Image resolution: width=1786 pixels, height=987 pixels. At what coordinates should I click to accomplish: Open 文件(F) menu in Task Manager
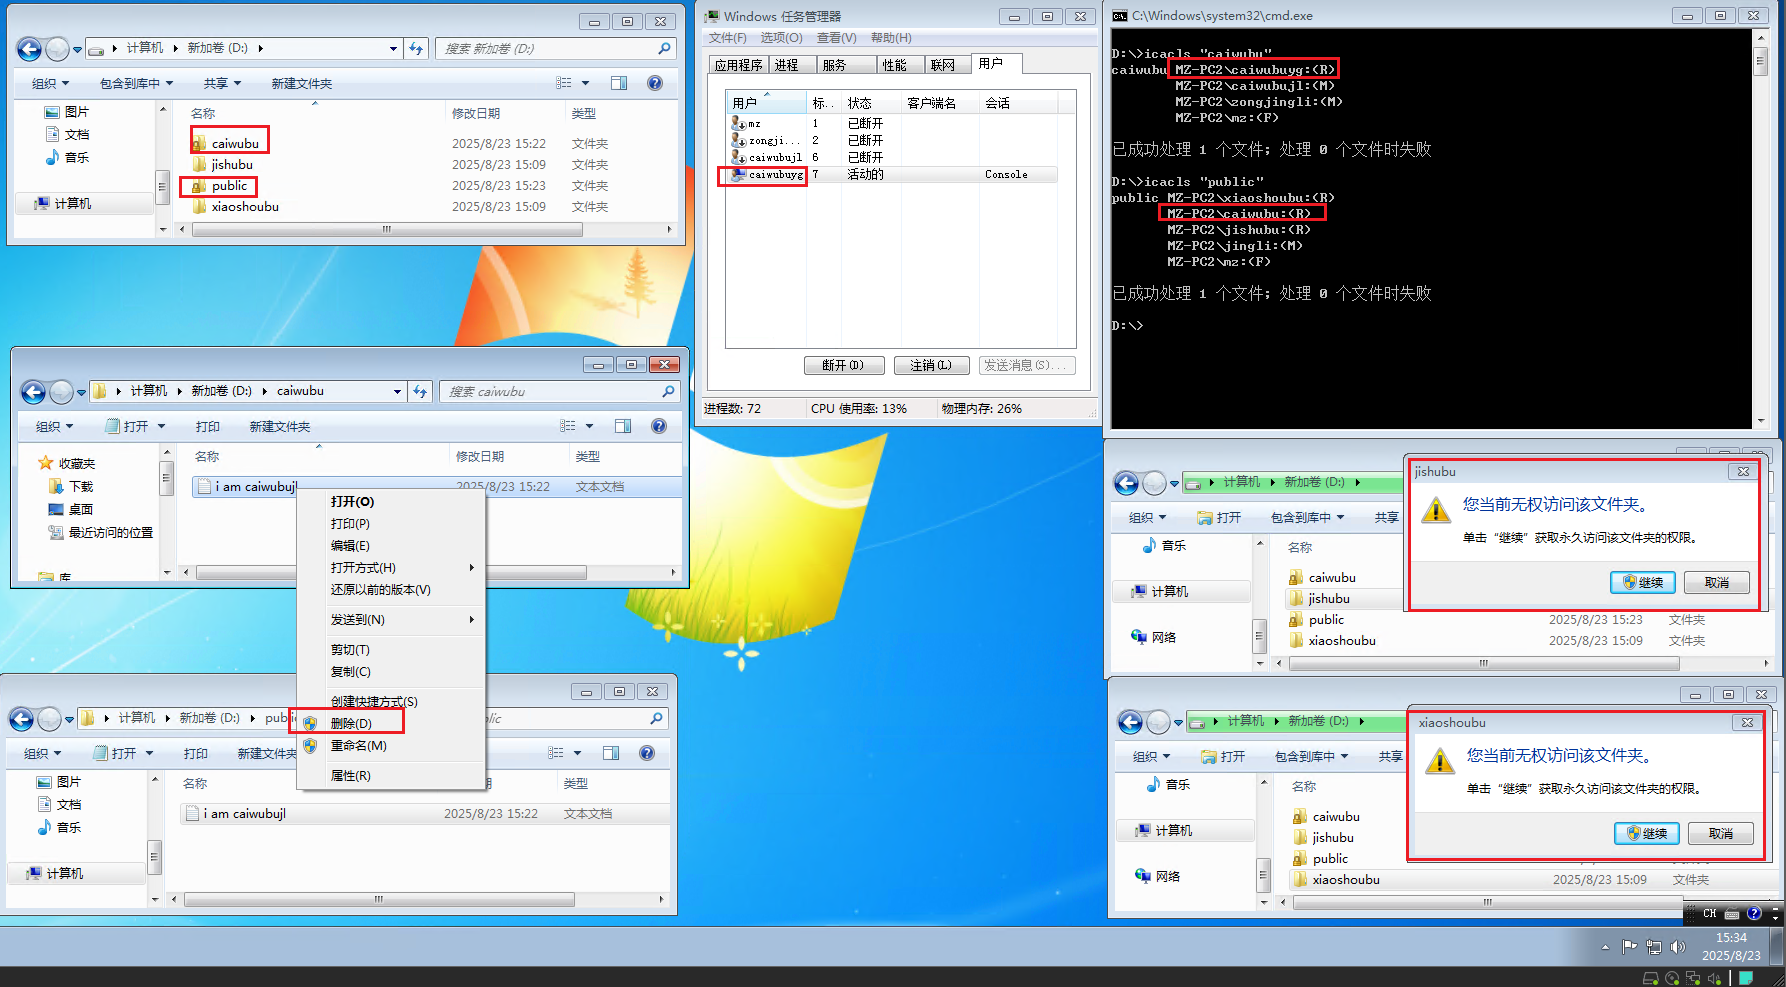click(x=727, y=38)
